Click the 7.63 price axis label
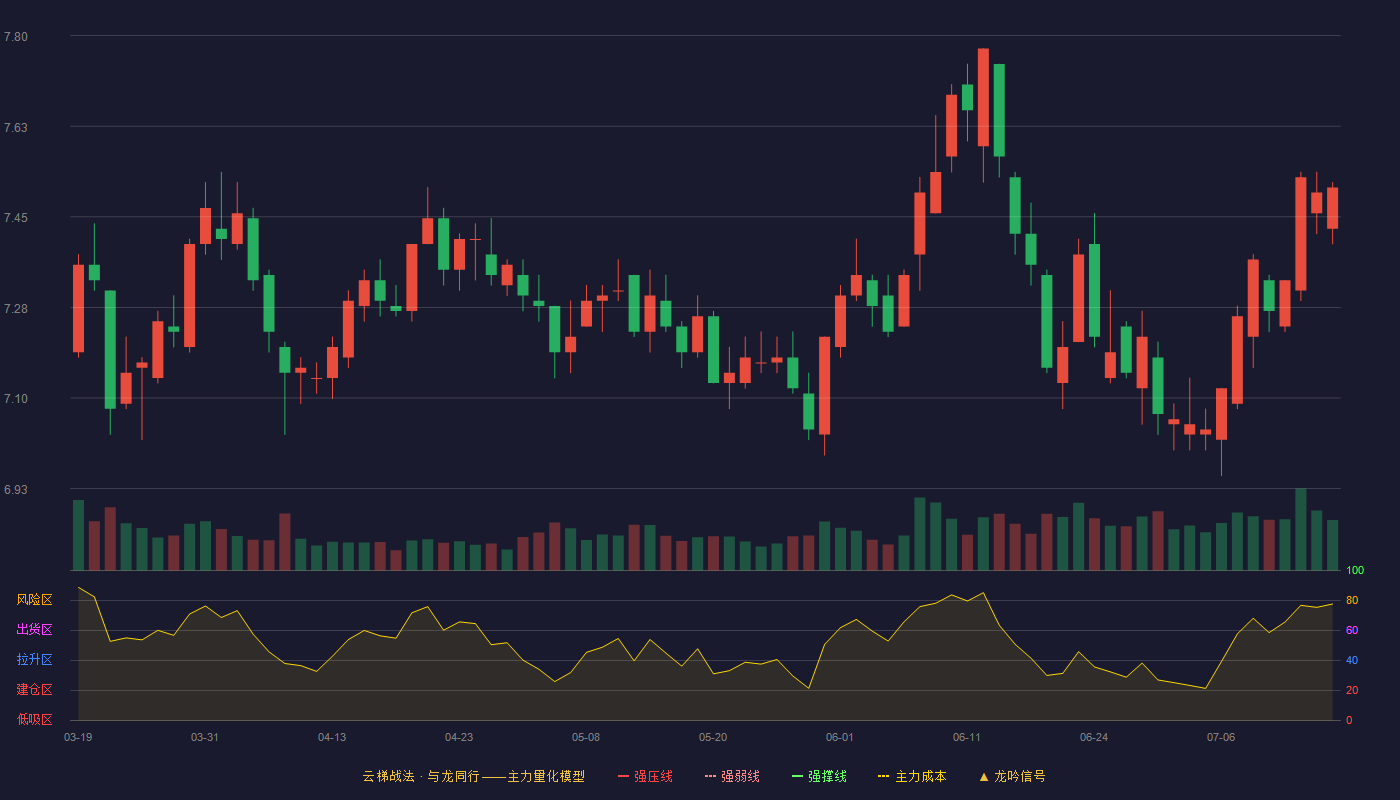 coord(16,128)
